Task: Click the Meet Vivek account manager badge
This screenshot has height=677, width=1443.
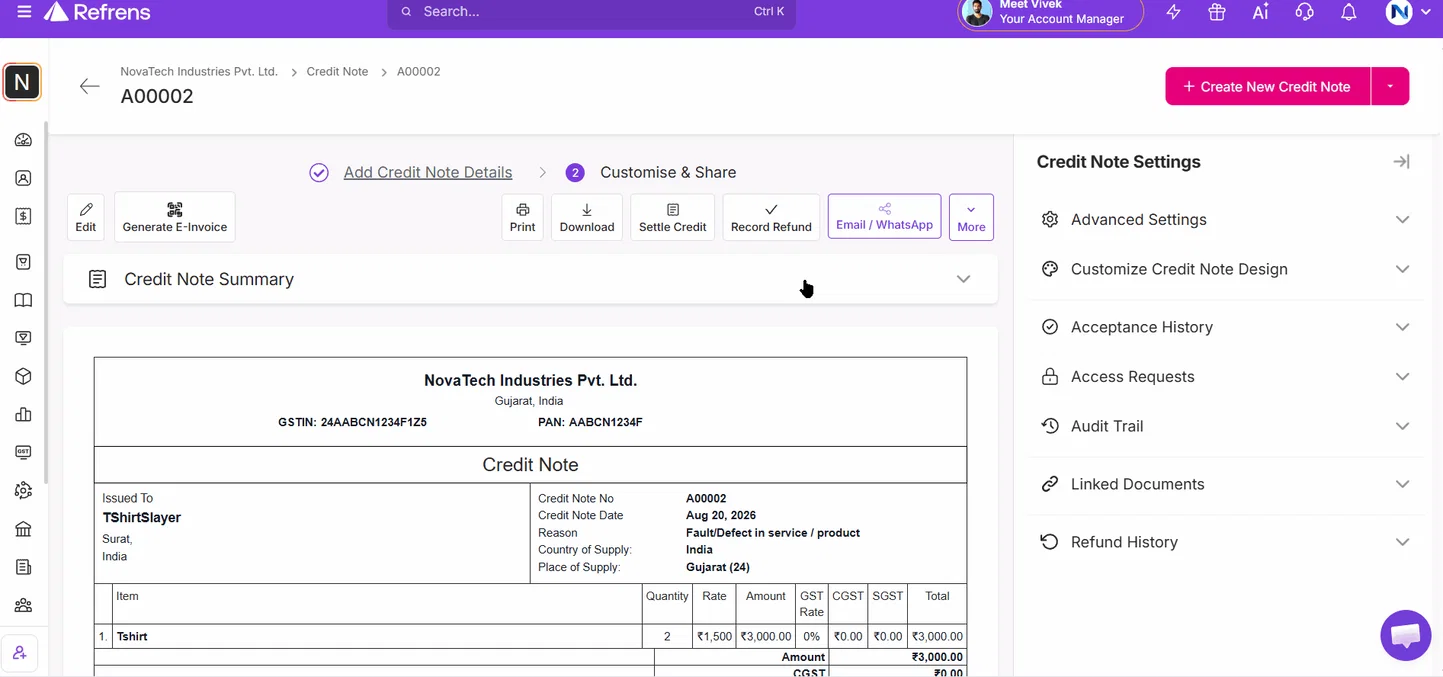Action: [x=1050, y=12]
